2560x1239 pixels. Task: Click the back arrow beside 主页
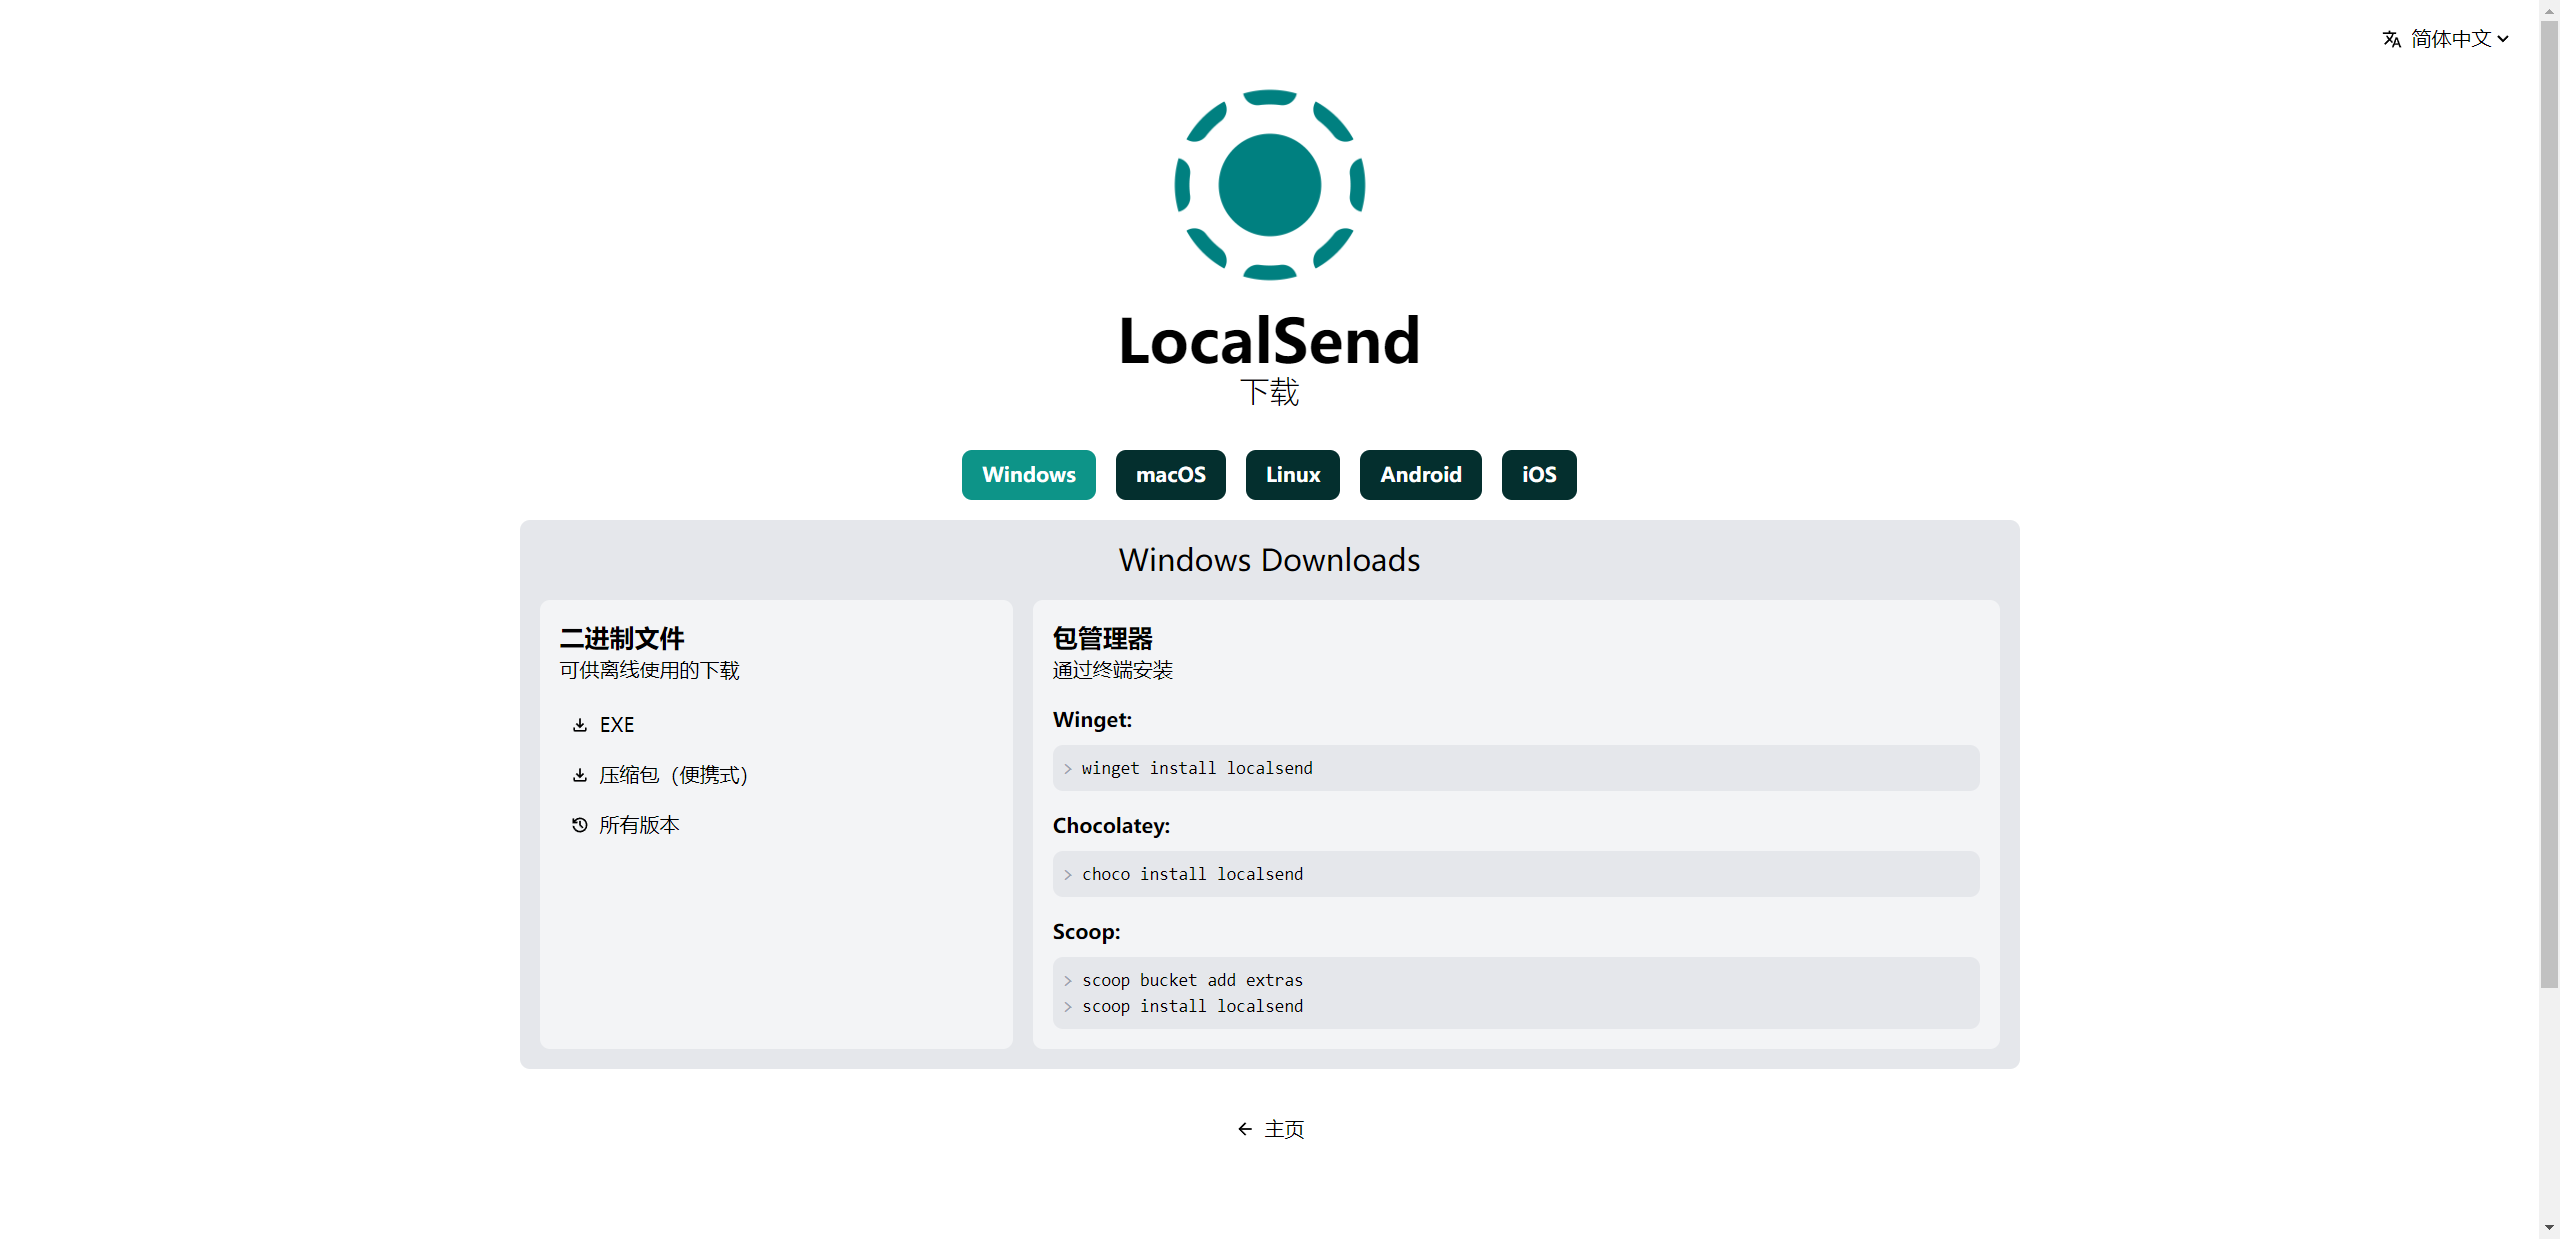click(1245, 1129)
